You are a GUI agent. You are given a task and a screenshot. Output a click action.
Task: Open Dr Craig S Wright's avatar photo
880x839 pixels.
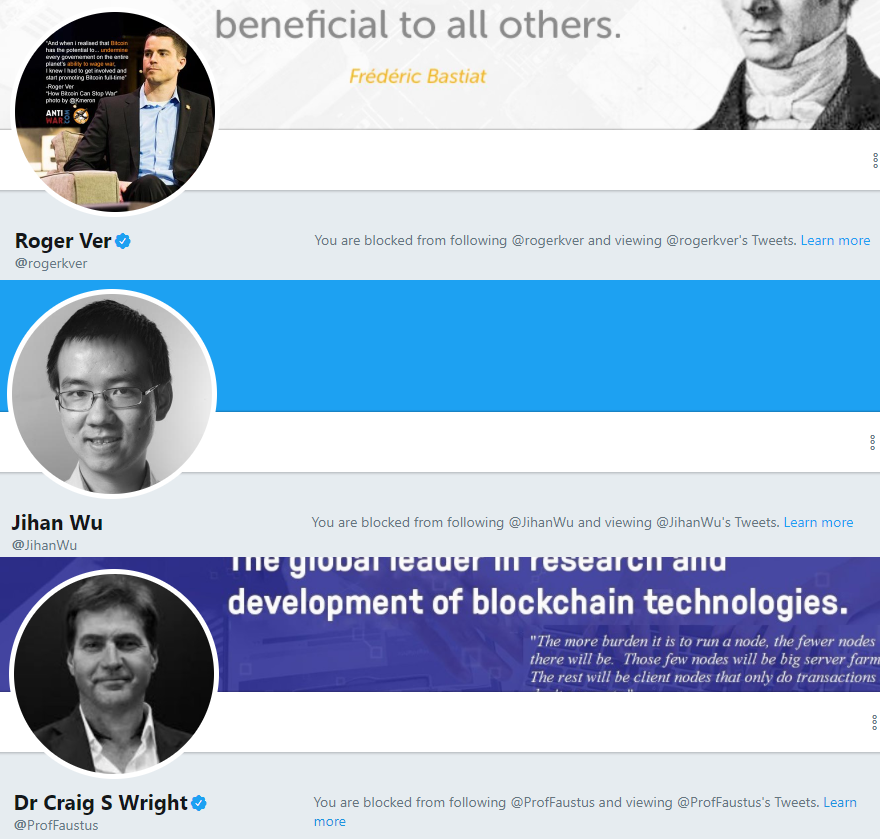pyautogui.click(x=113, y=674)
